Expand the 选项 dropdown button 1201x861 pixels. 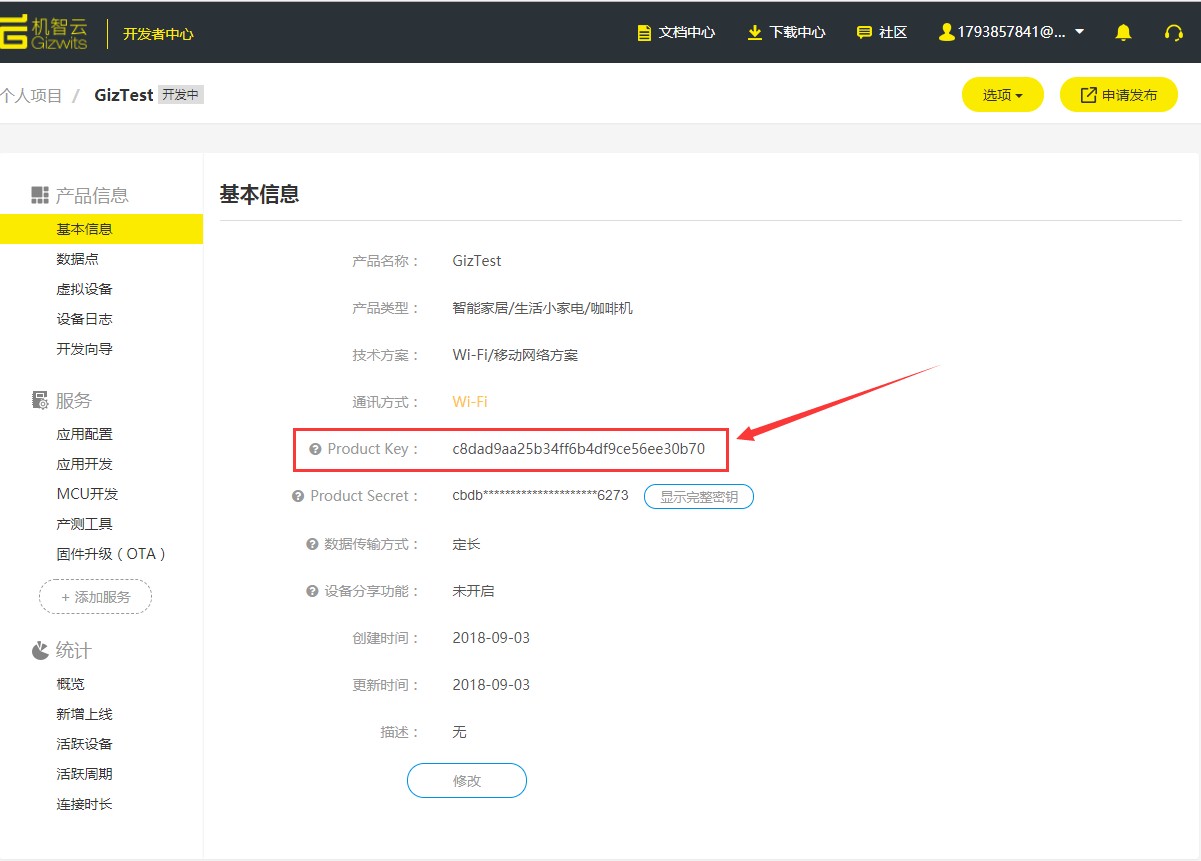tap(1002, 95)
